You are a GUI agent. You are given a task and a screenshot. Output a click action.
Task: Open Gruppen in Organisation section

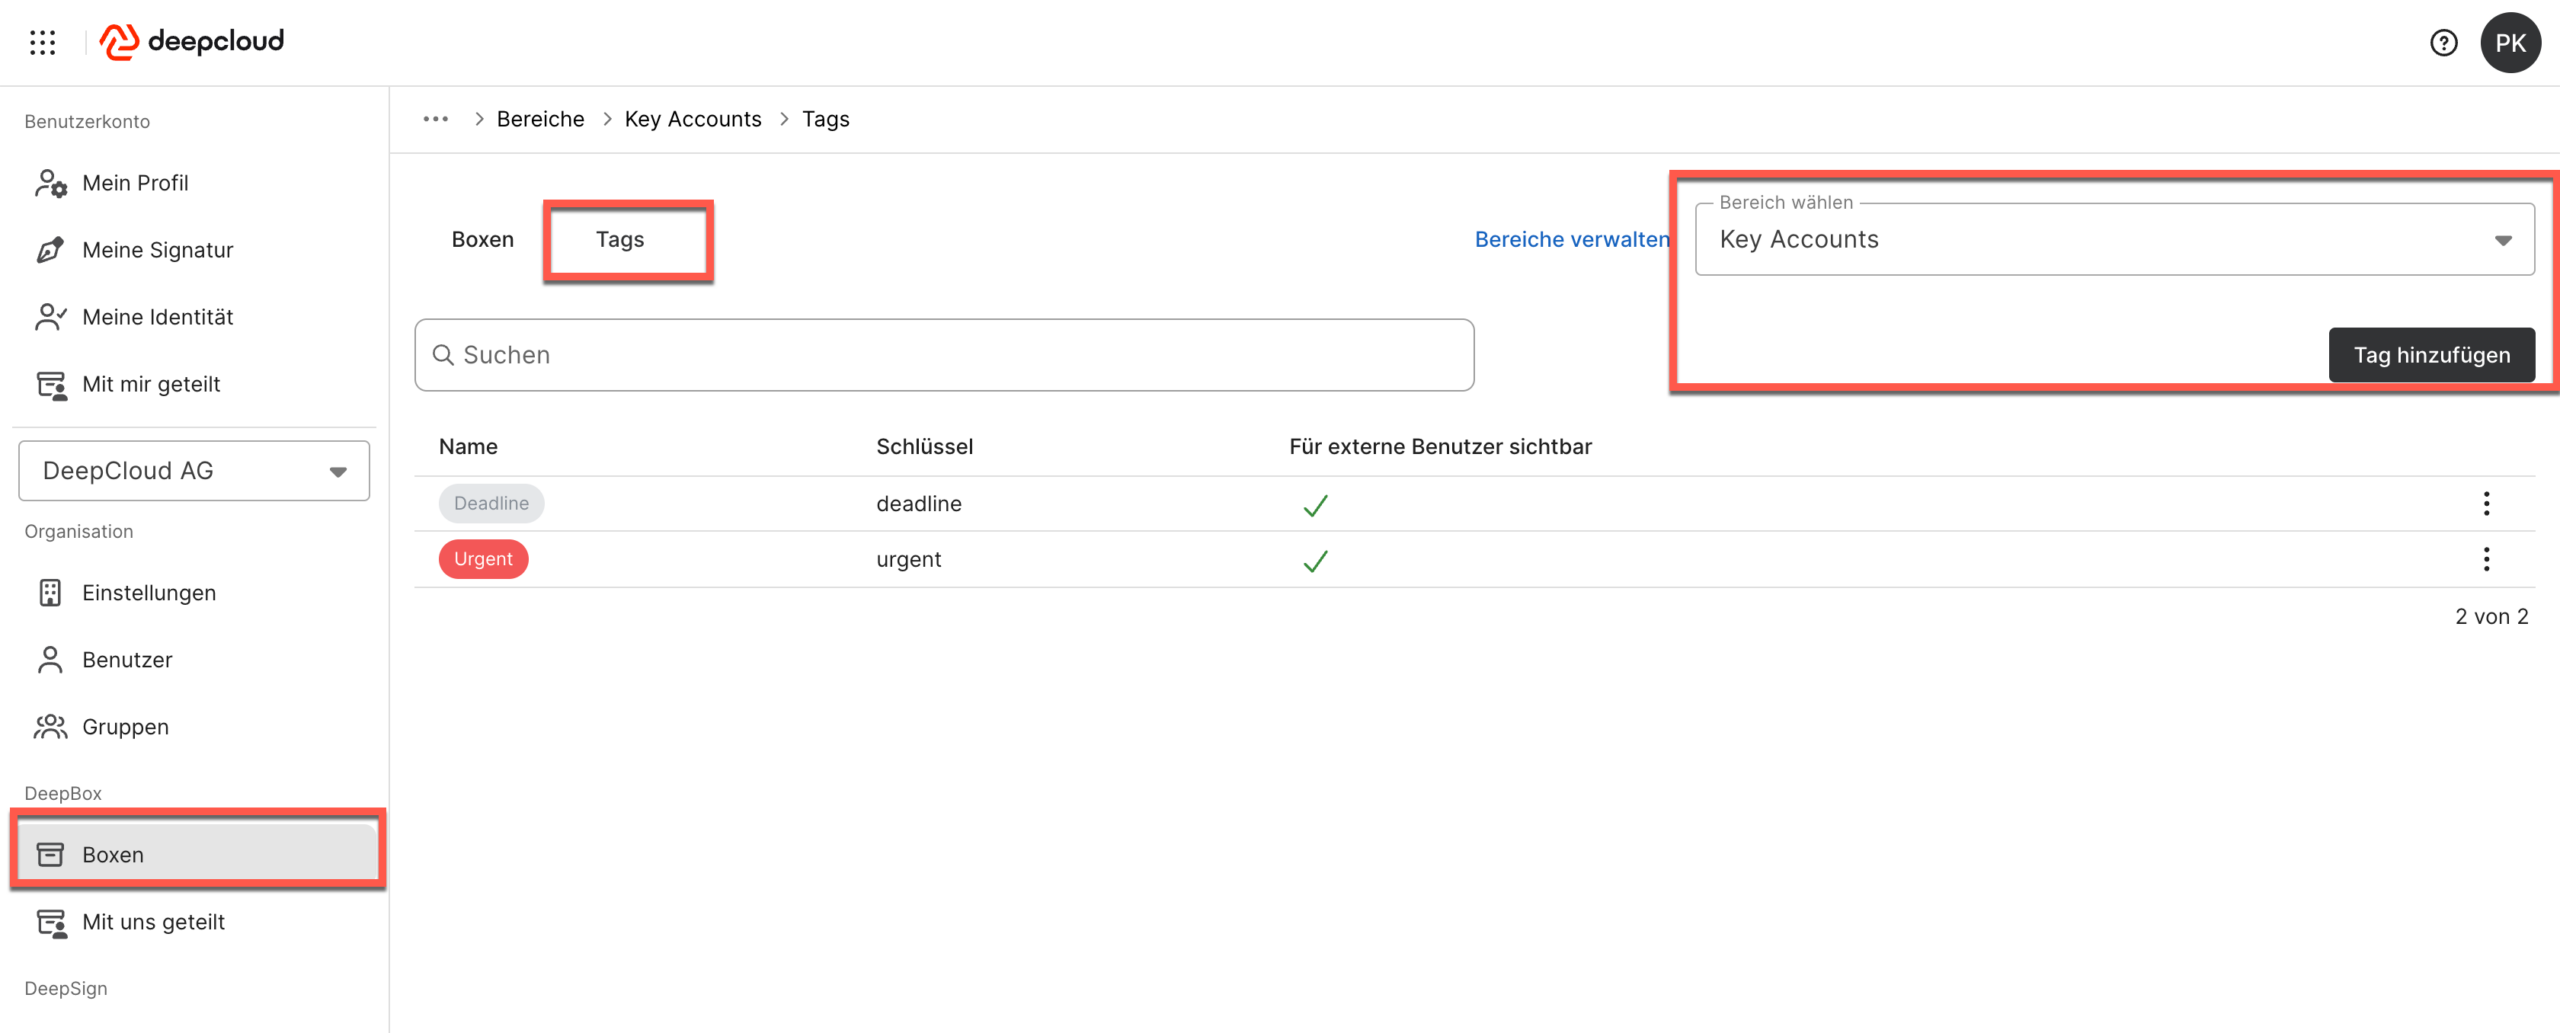pos(125,727)
